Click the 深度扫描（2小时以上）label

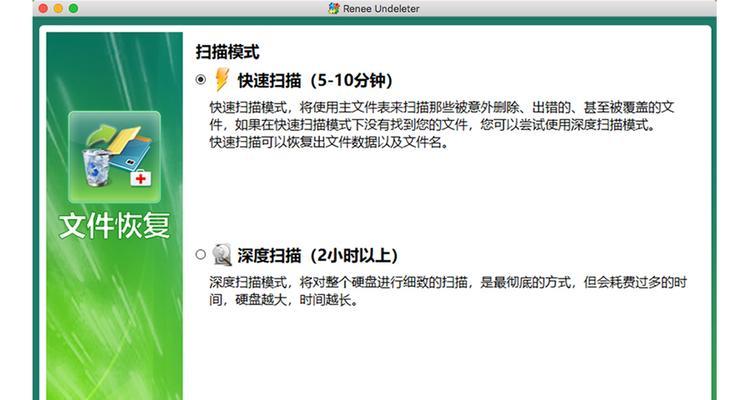(318, 256)
